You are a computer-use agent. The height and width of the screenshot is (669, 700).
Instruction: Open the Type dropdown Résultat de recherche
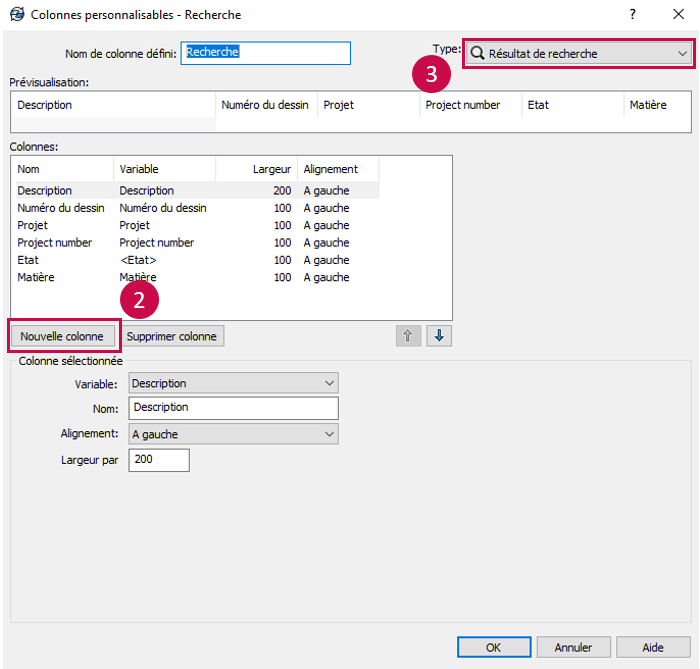(579, 54)
